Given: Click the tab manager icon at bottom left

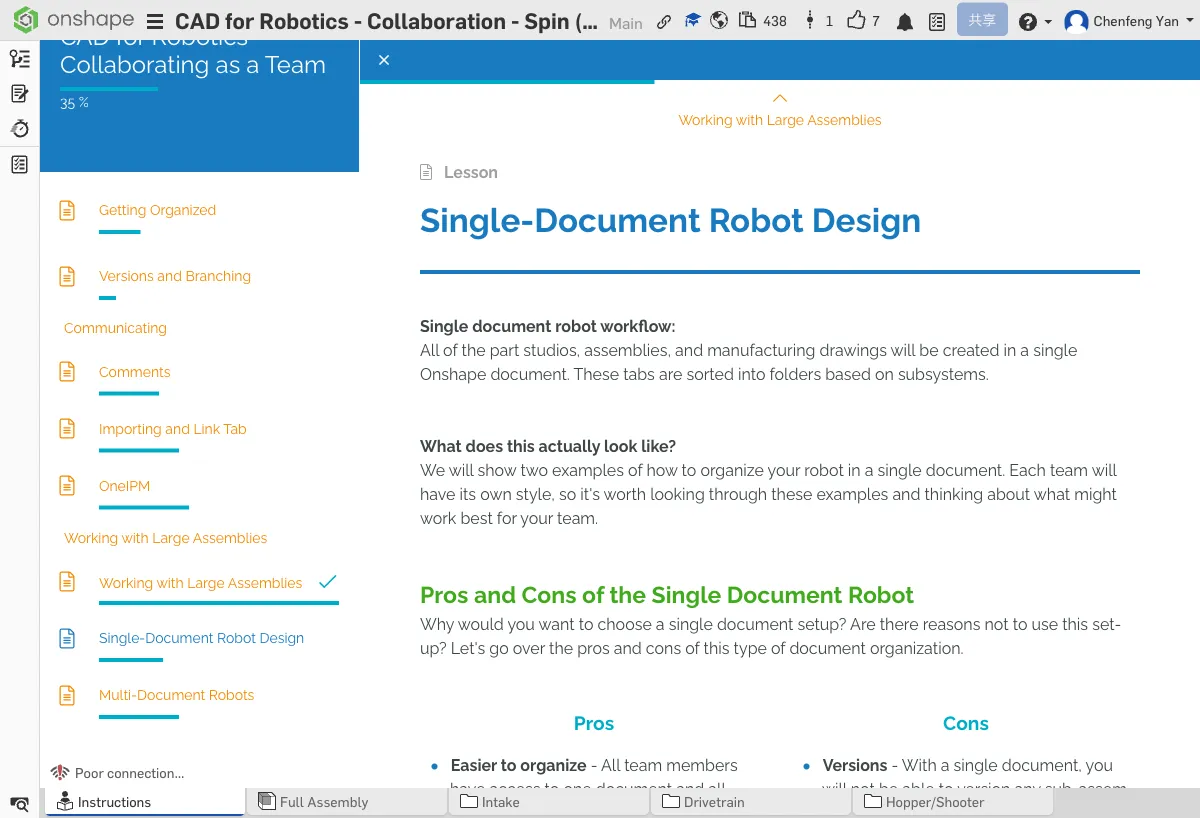Looking at the screenshot, I should pos(19,803).
